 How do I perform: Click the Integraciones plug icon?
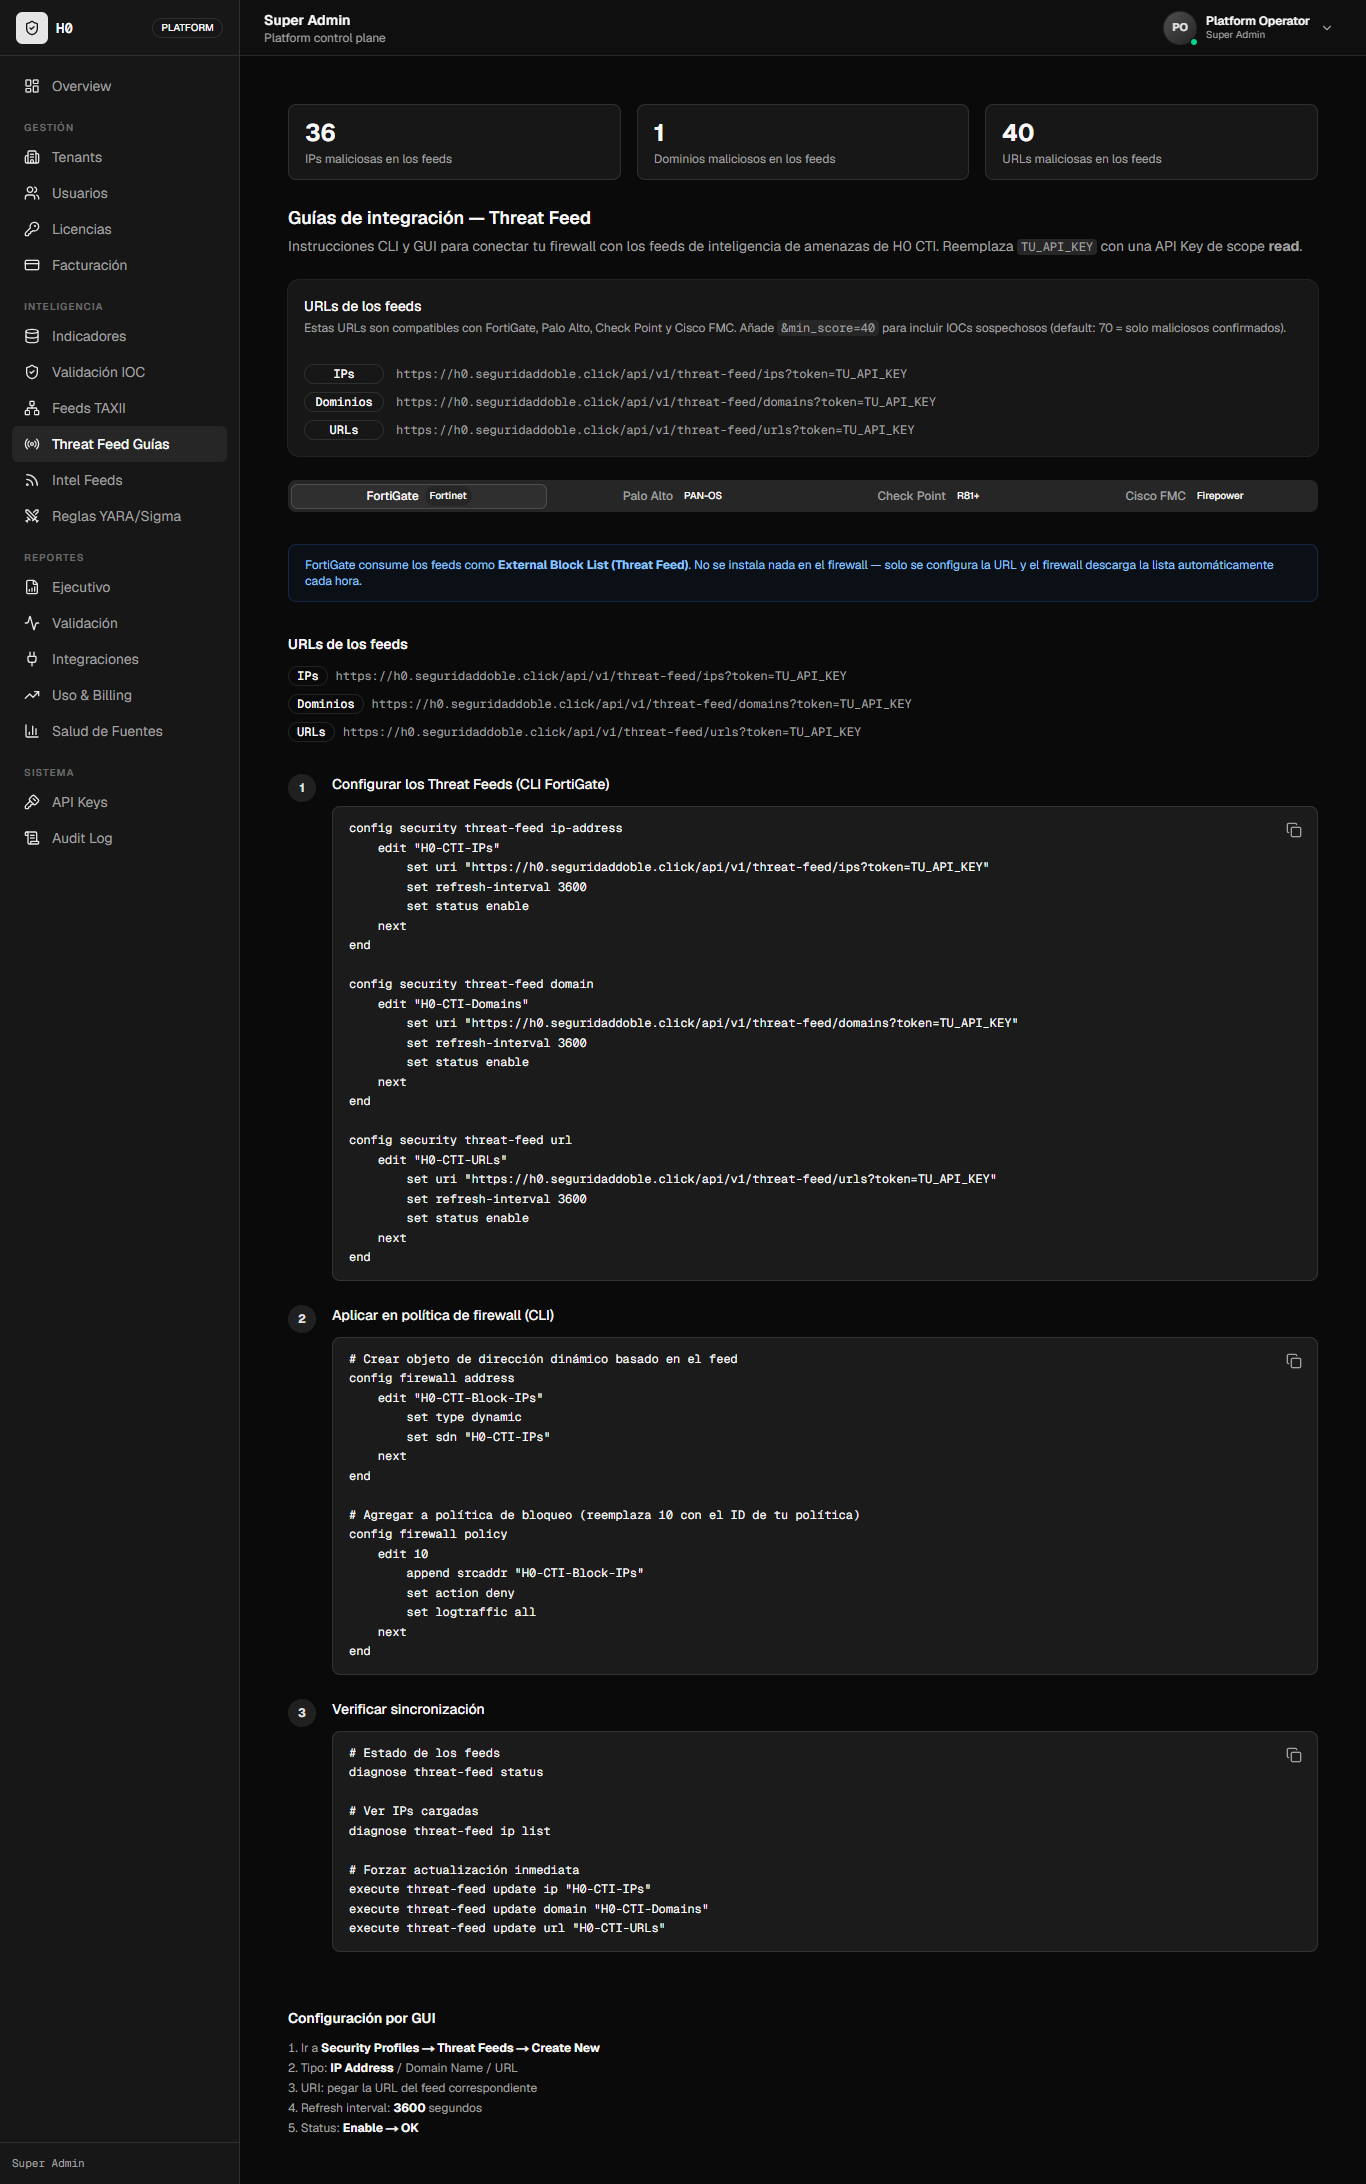coord(32,659)
